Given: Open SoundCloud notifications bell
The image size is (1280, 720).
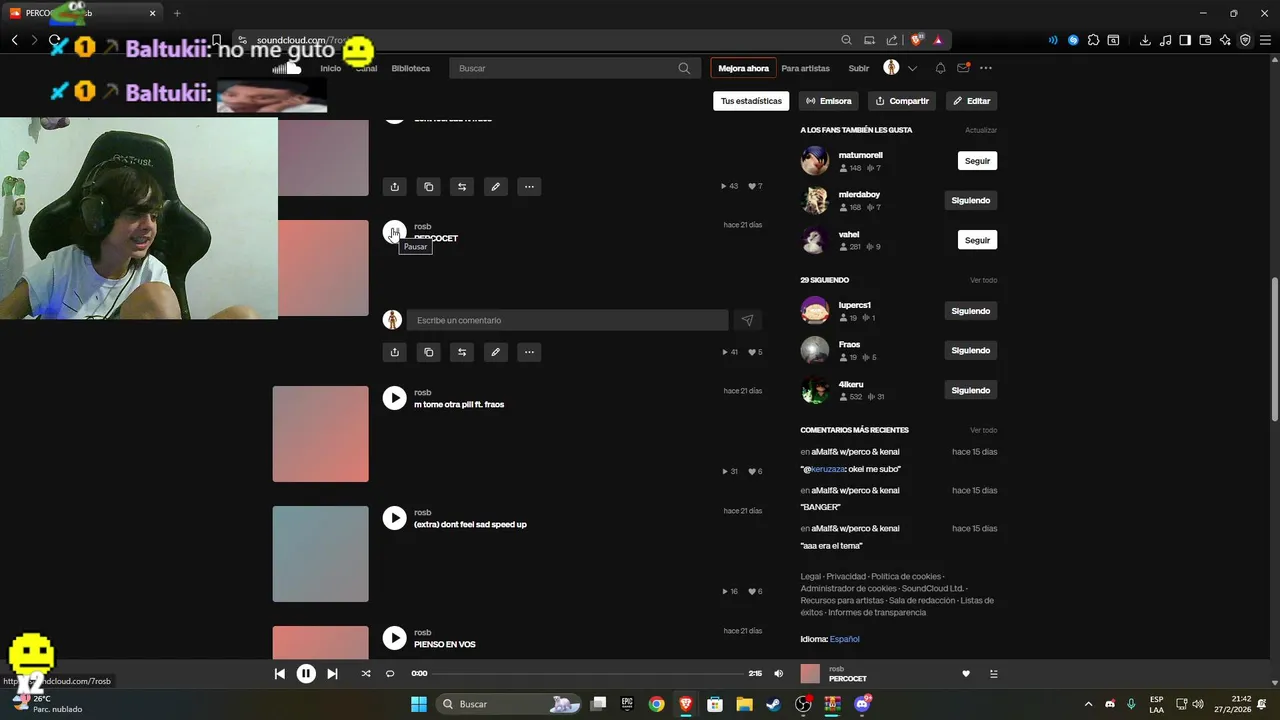Looking at the screenshot, I should (940, 68).
